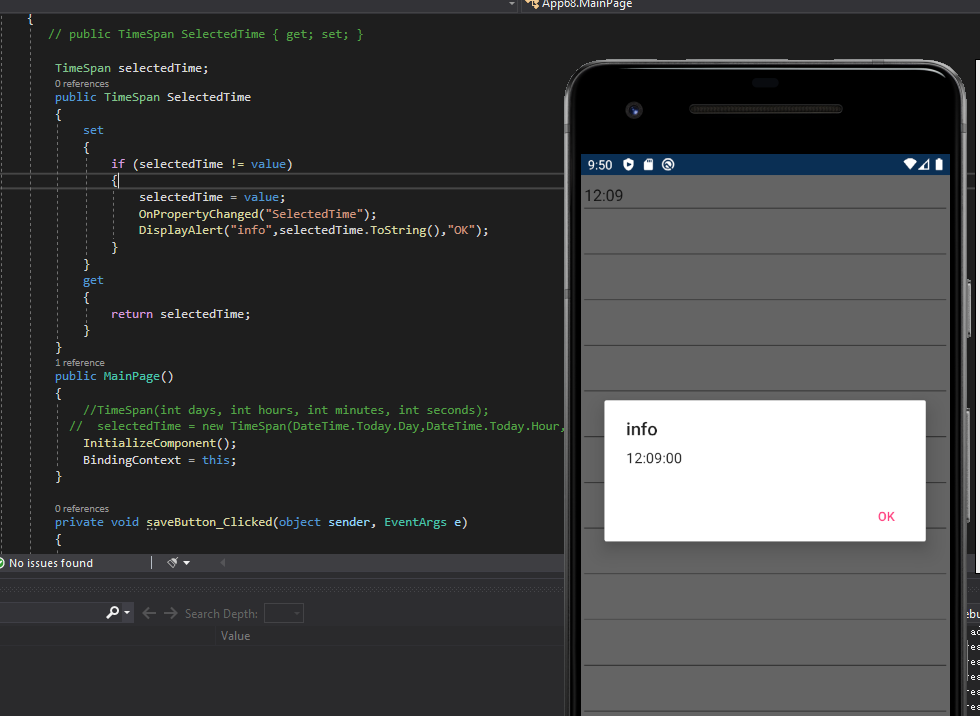Image resolution: width=980 pixels, height=716 pixels.
Task: Open the code cleanup profile dropdown arrow
Action: [x=186, y=563]
